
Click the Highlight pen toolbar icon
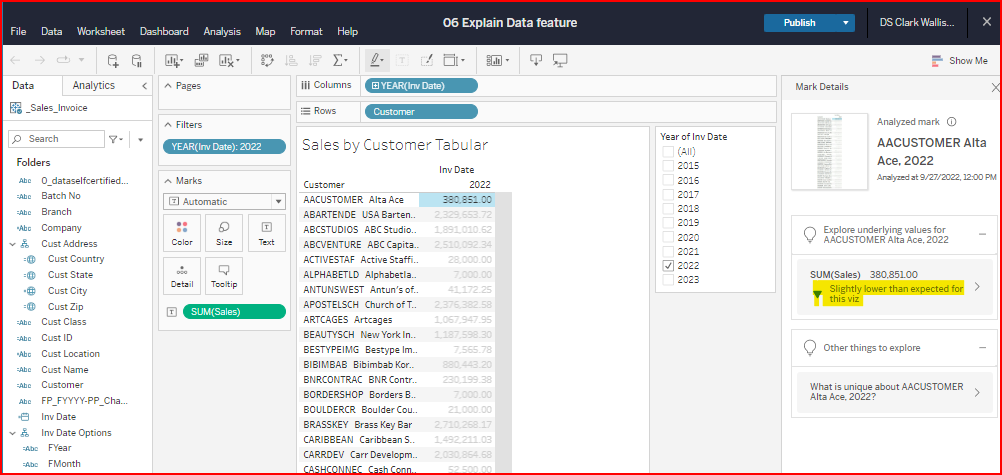click(376, 60)
